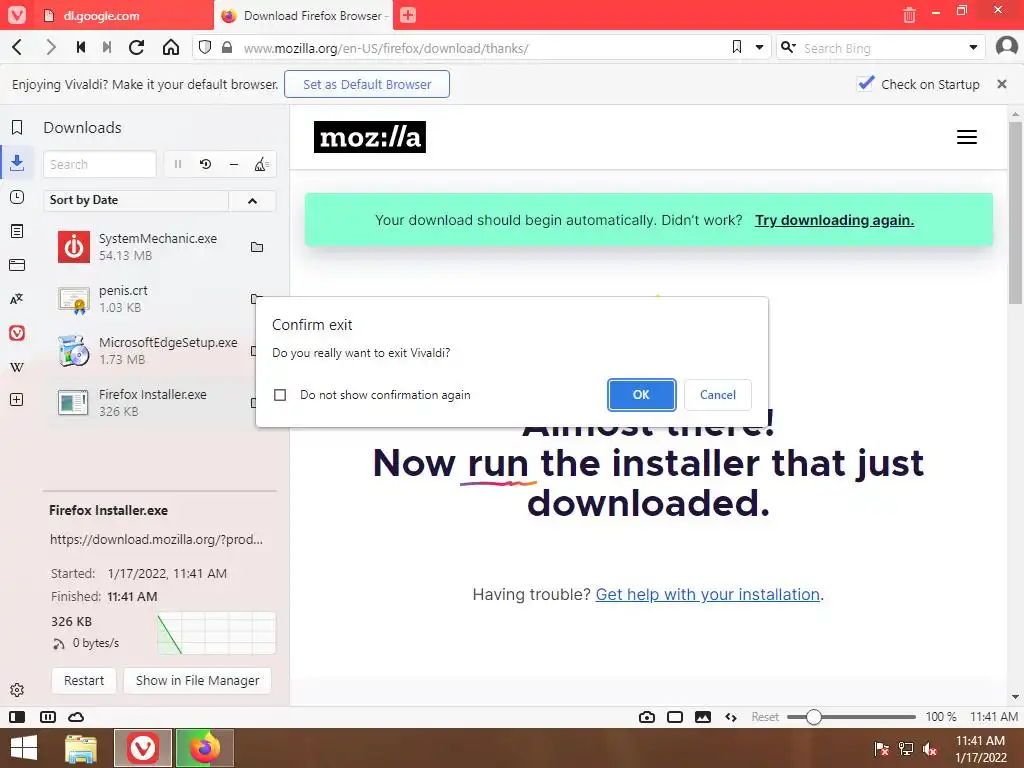Expand the search history dropdown
Viewport: 1024px width, 768px height.
click(x=973, y=47)
